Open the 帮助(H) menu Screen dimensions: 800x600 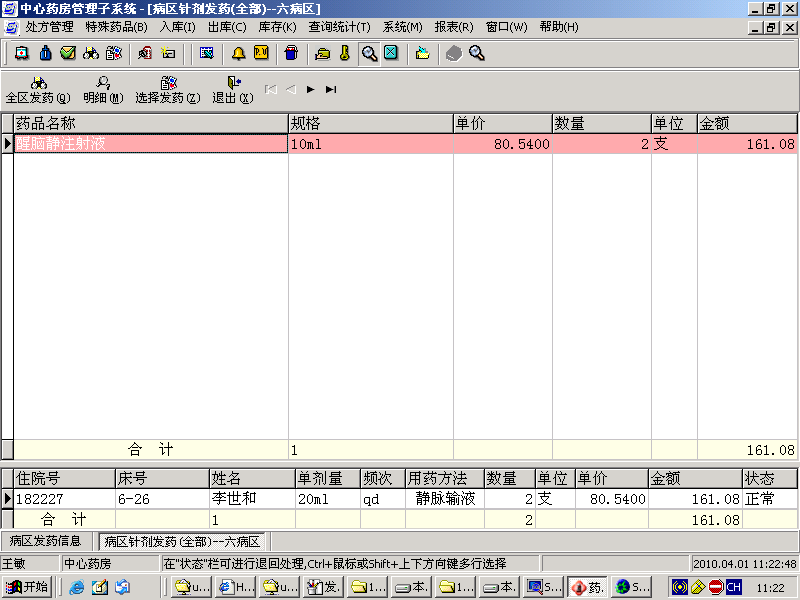tap(559, 27)
